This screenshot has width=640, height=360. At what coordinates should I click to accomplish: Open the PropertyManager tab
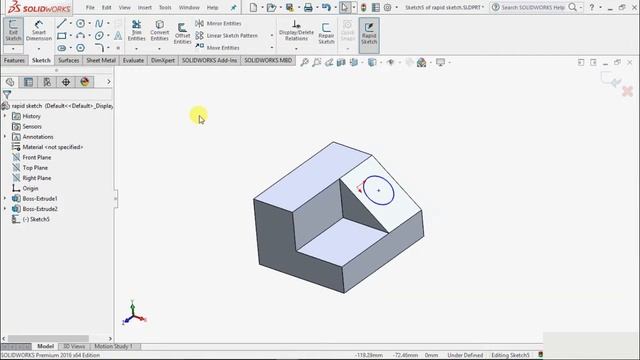point(28,82)
